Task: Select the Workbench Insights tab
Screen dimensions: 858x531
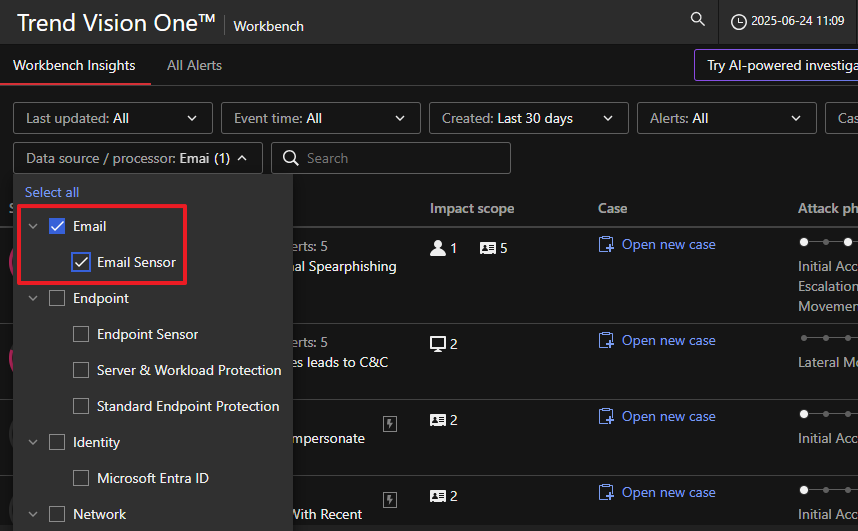Action: tap(74, 65)
